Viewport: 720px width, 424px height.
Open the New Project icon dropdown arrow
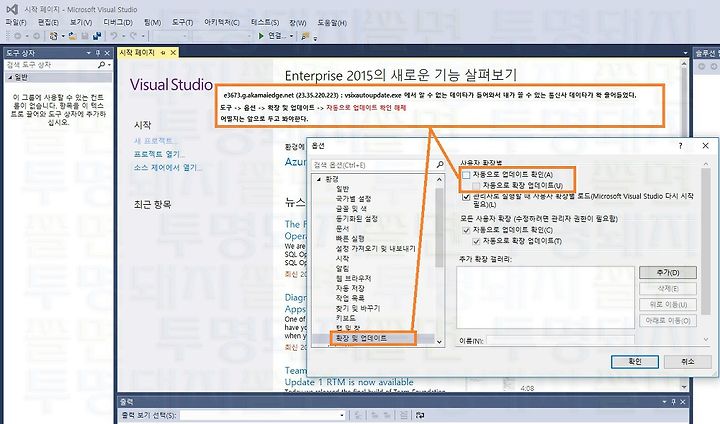coord(63,36)
